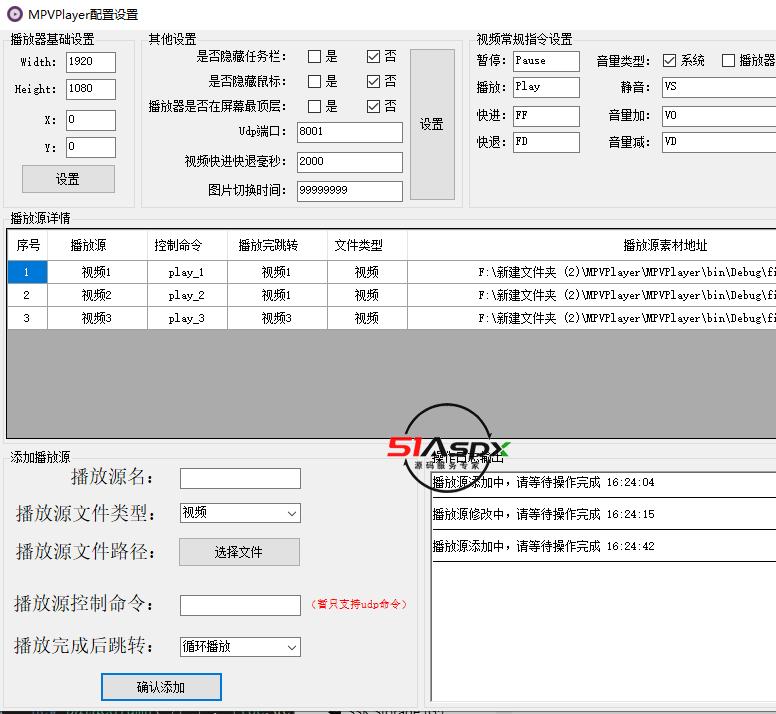Click the X position input field
This screenshot has width=776, height=714.
coord(91,120)
